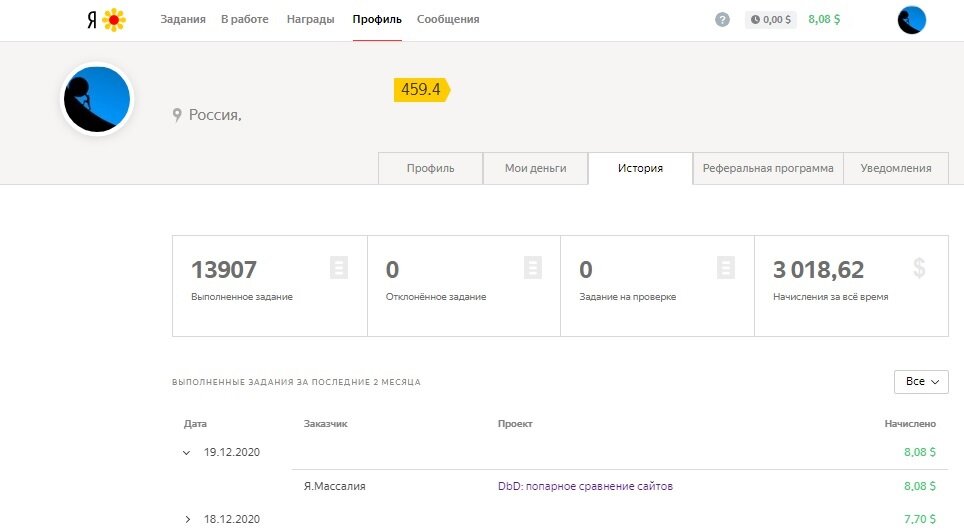Click the Выполненное задание label

coord(242,297)
